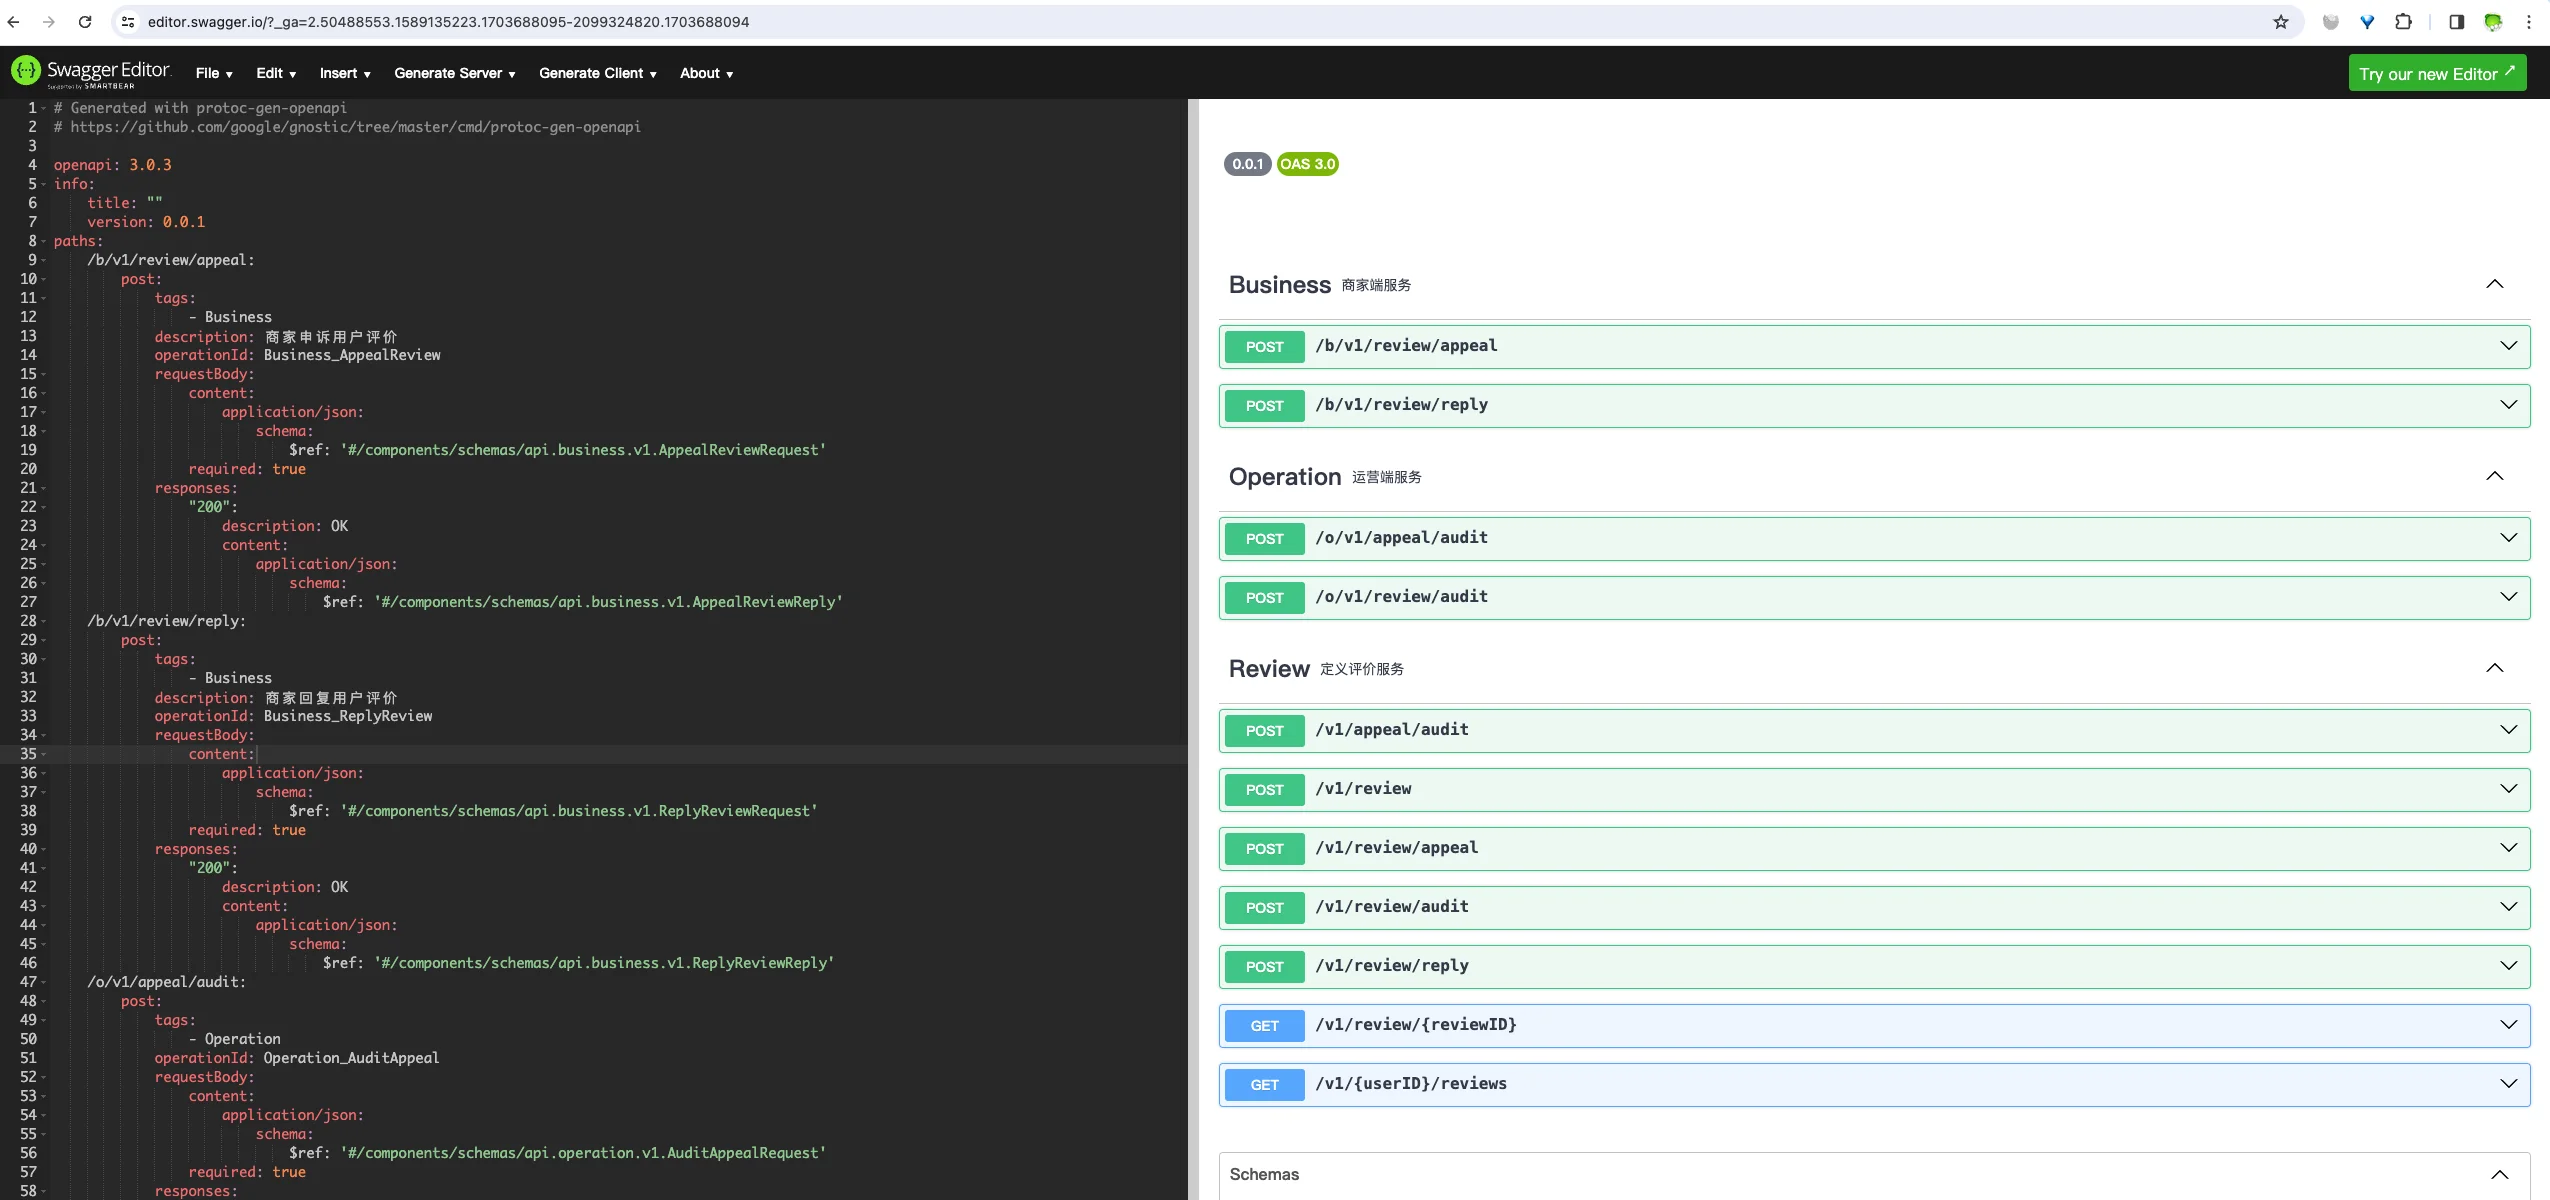Image resolution: width=2550 pixels, height=1200 pixels.
Task: Open the browser extensions puzzle icon
Action: tap(2403, 22)
